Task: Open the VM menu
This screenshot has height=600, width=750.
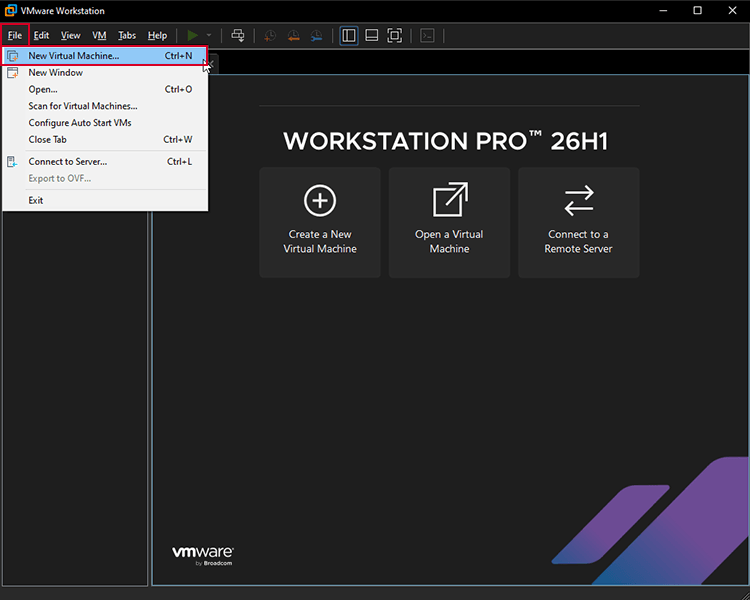Action: tap(99, 35)
